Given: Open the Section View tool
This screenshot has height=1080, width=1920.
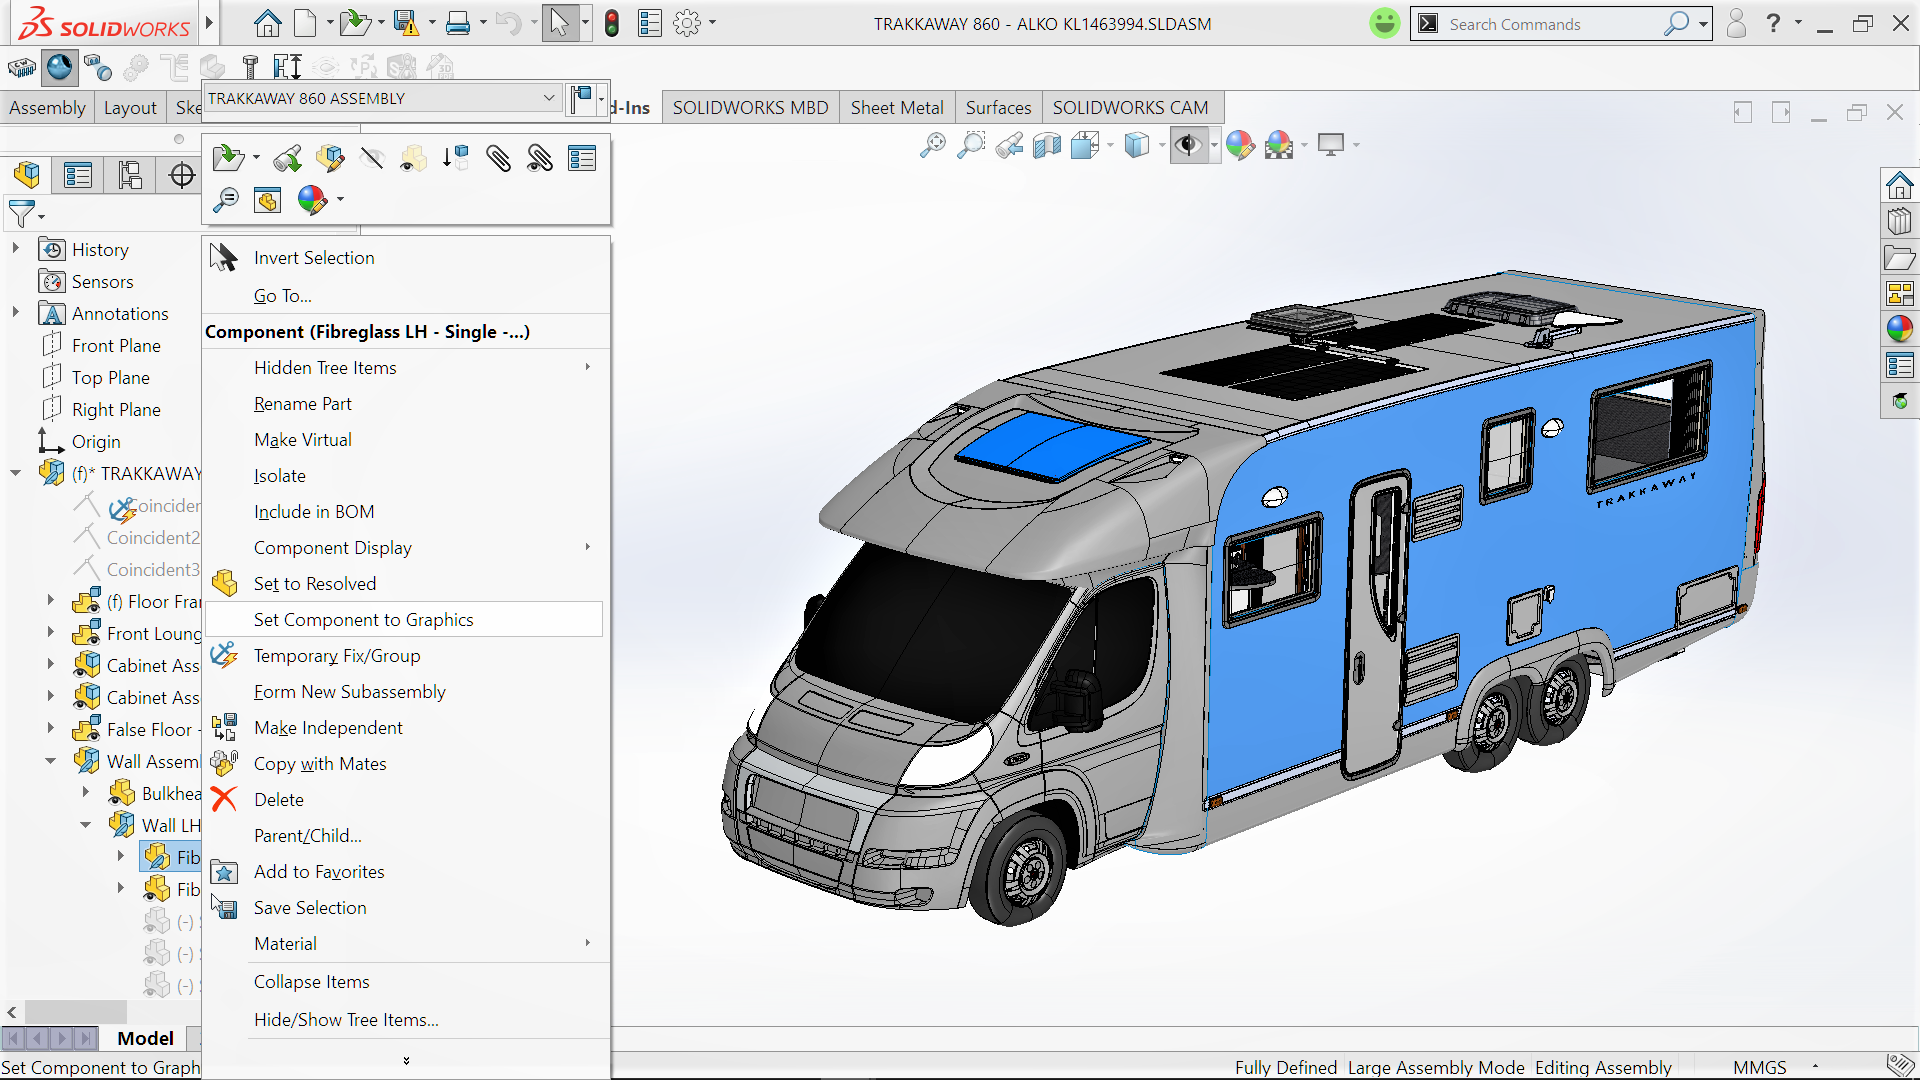Looking at the screenshot, I should [1047, 145].
